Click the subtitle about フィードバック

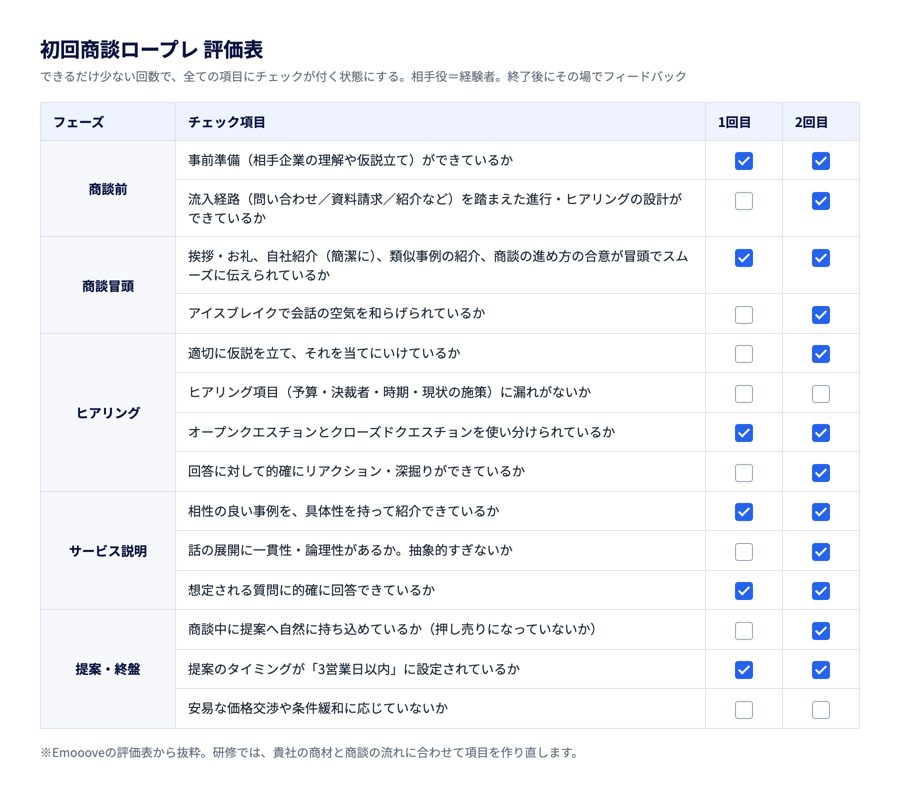pyautogui.click(x=363, y=76)
